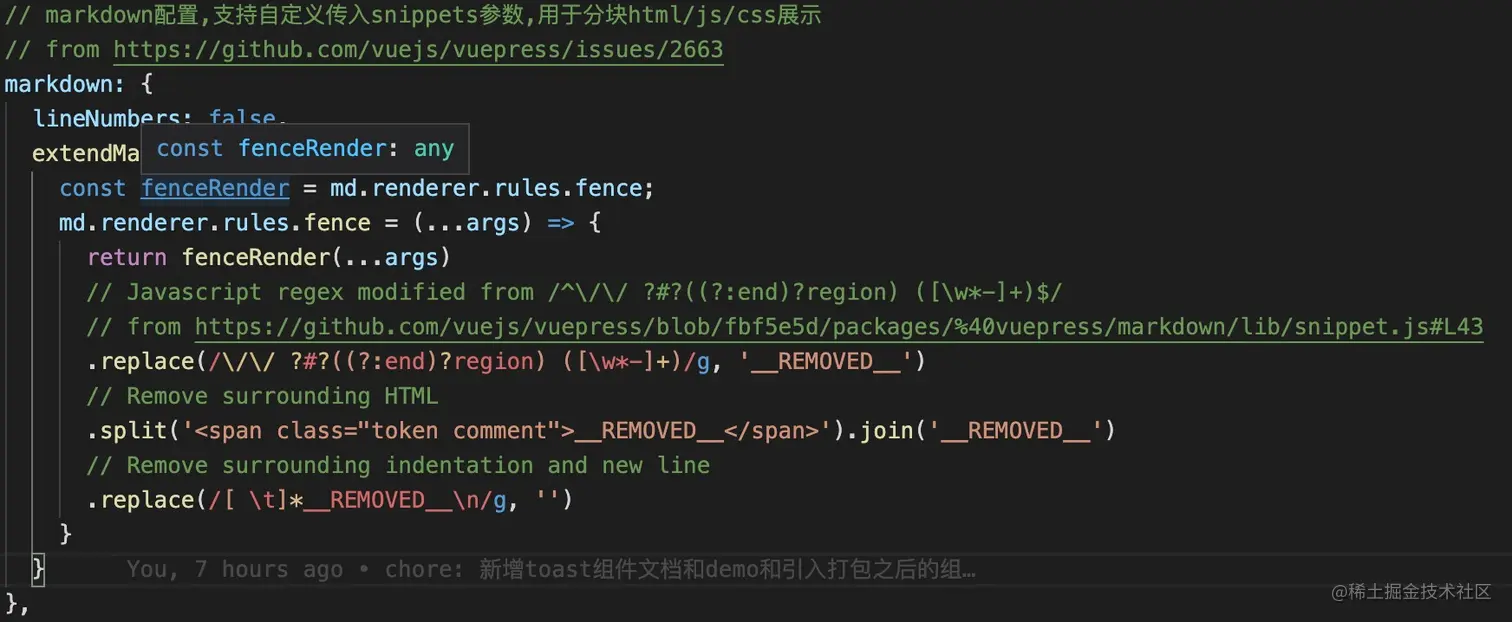Click the 稀土掘金技术社区 watermark
The image size is (1512, 622).
click(1411, 591)
